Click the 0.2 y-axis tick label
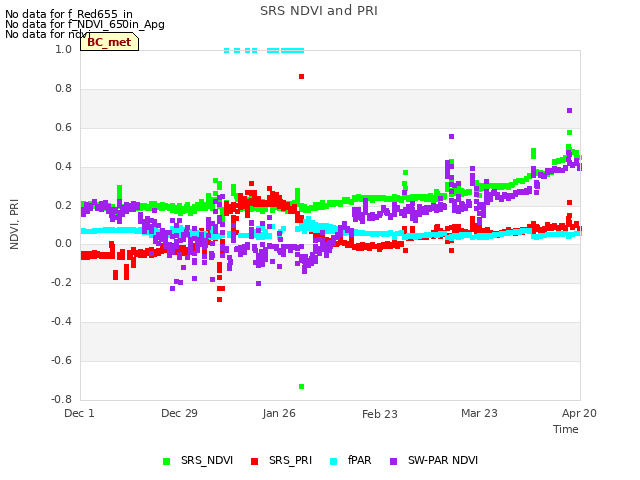Viewport: 640px width, 480px height. [x=63, y=205]
